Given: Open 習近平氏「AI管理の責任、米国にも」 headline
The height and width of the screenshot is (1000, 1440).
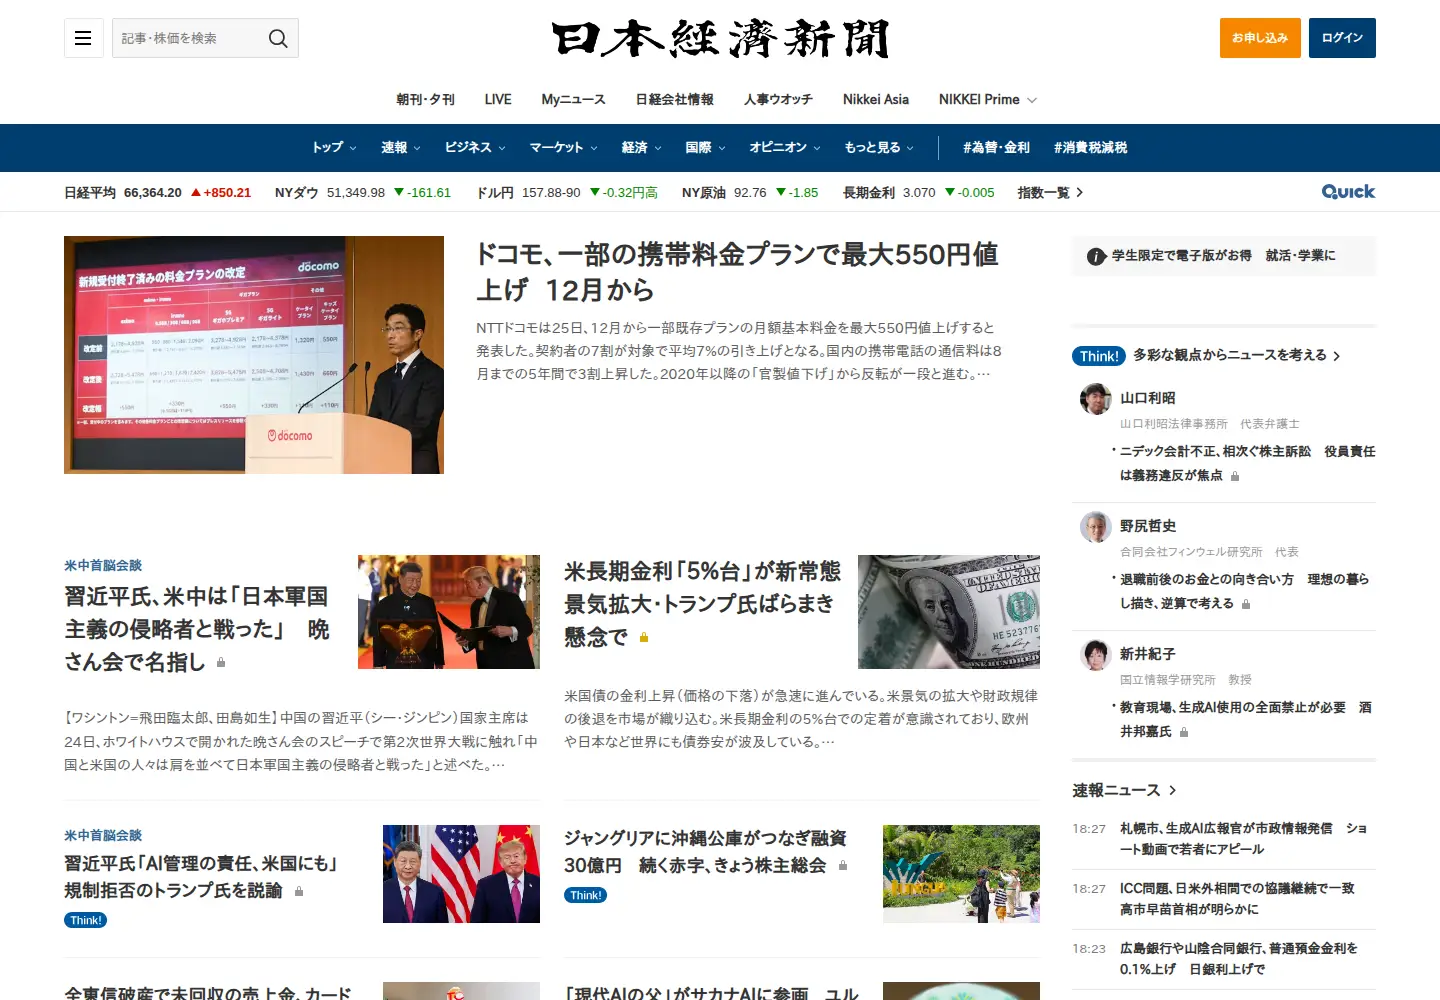Looking at the screenshot, I should [201, 876].
